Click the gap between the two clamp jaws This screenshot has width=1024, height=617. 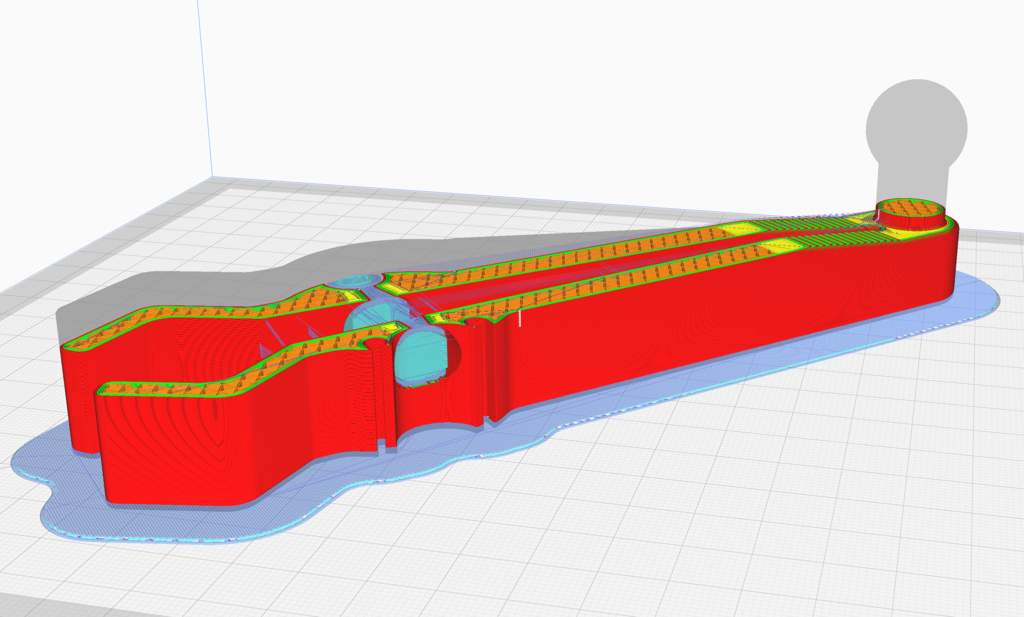click(x=290, y=330)
